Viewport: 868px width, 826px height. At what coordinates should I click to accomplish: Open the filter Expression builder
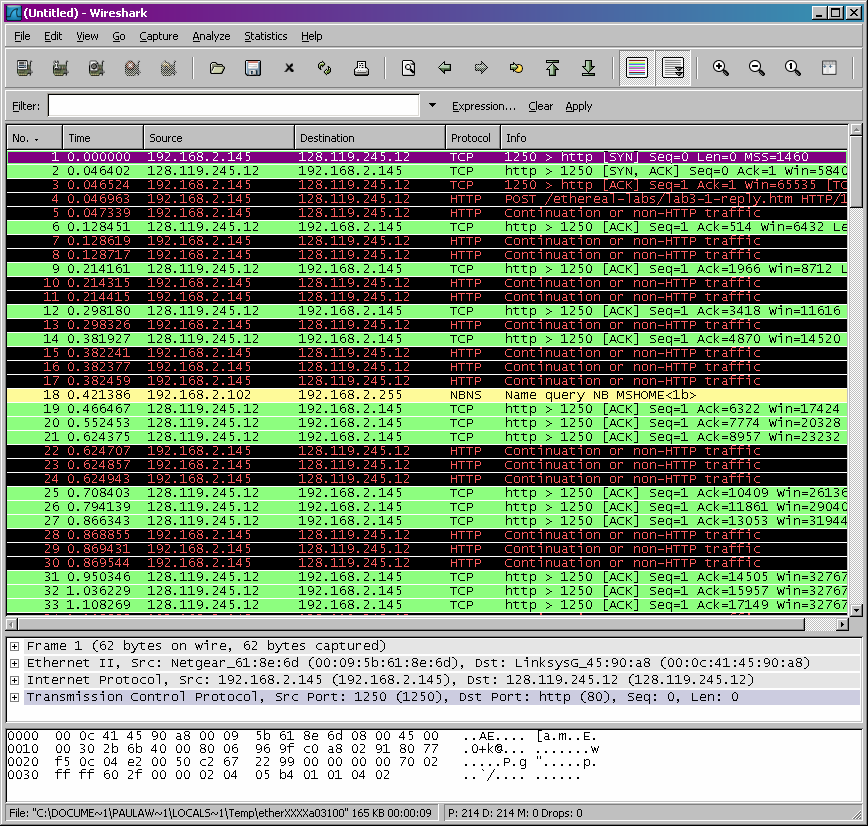point(484,105)
